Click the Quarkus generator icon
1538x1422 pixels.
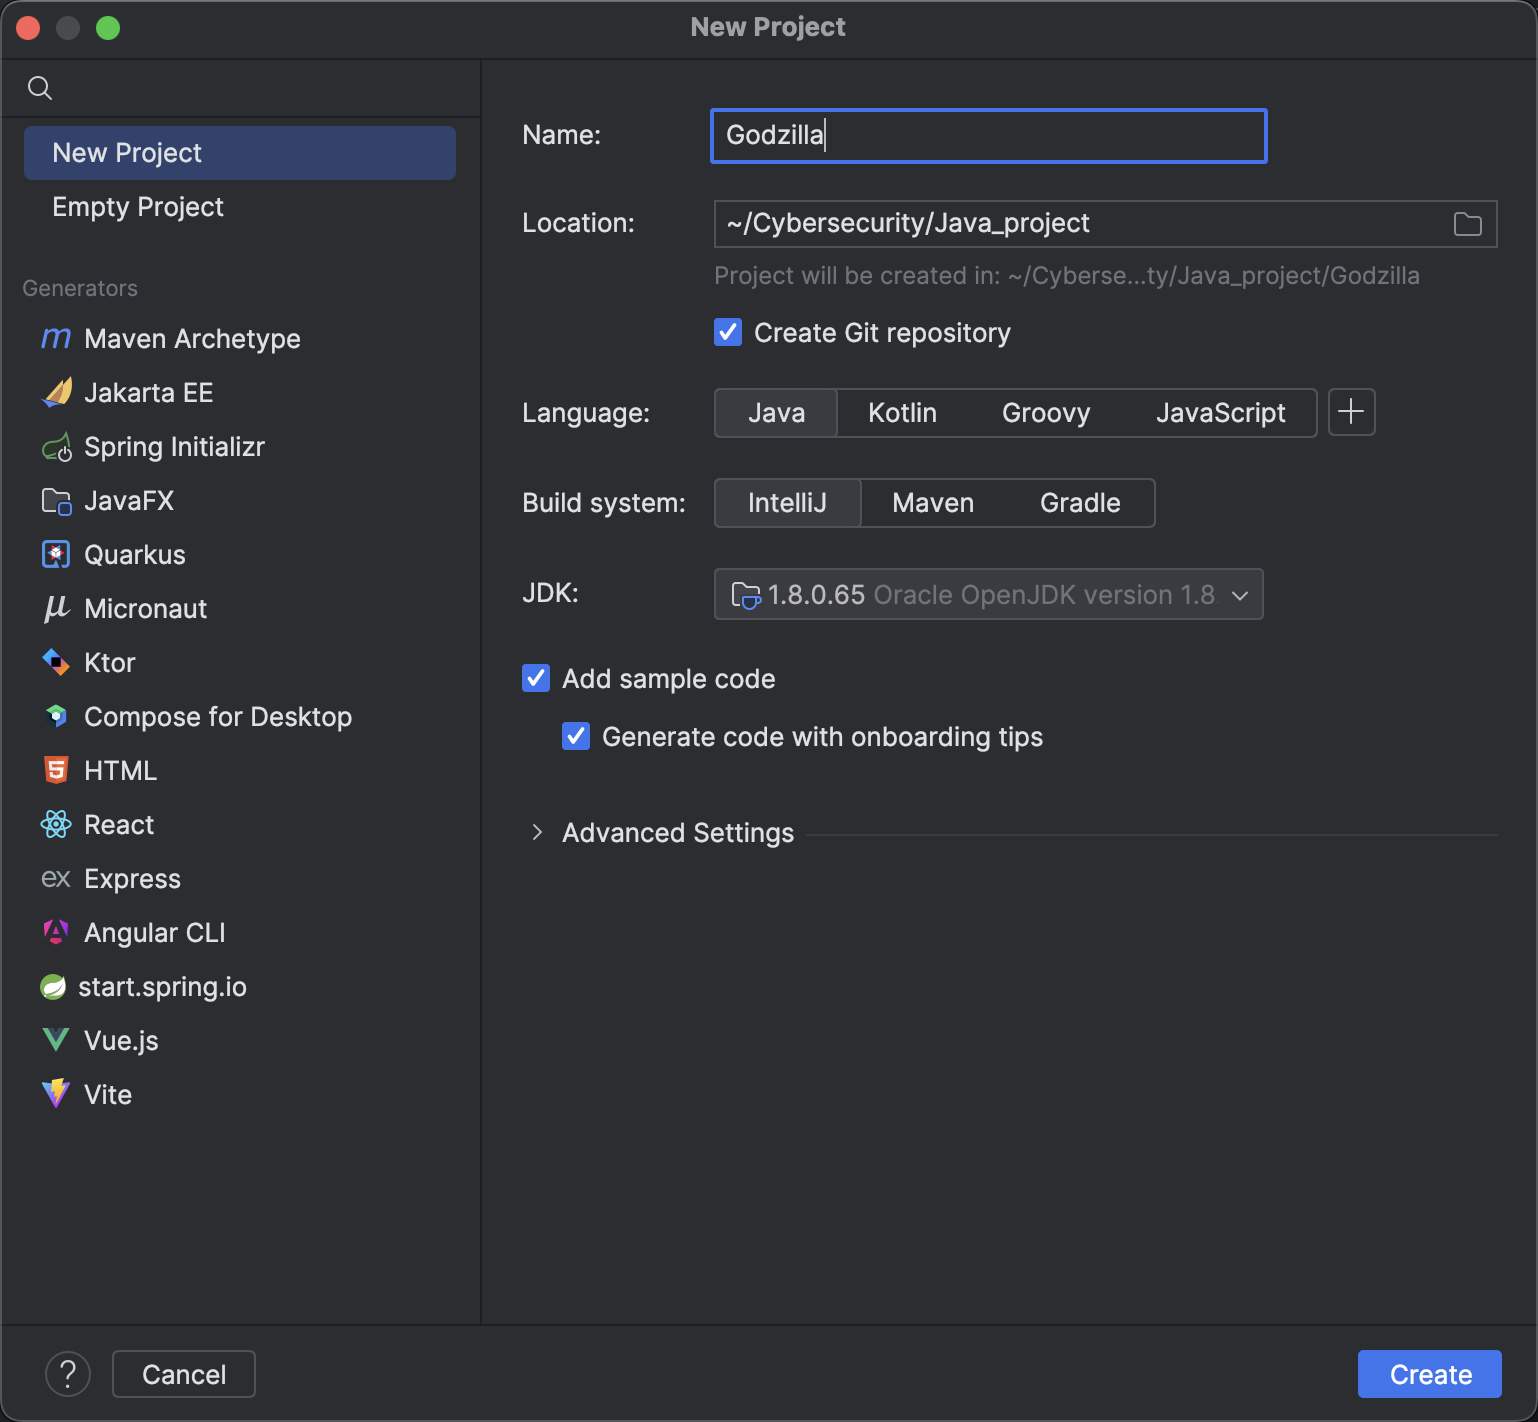(x=56, y=555)
